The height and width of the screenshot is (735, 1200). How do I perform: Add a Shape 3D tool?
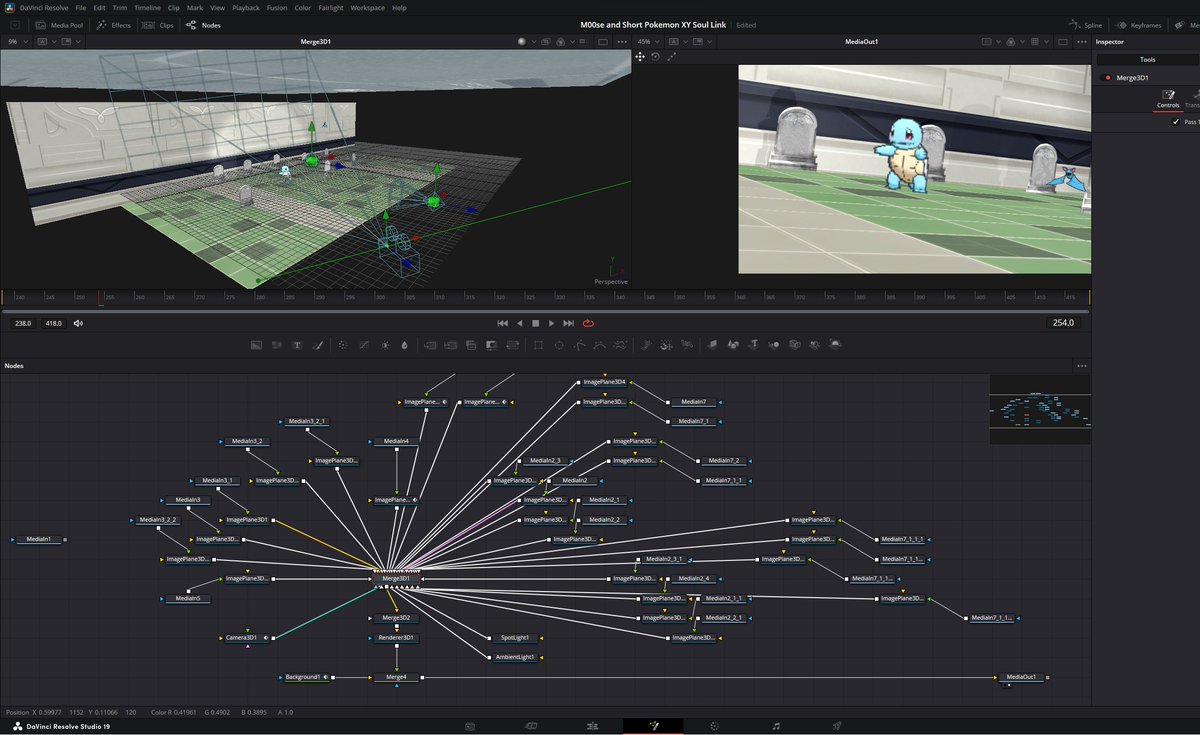click(733, 344)
